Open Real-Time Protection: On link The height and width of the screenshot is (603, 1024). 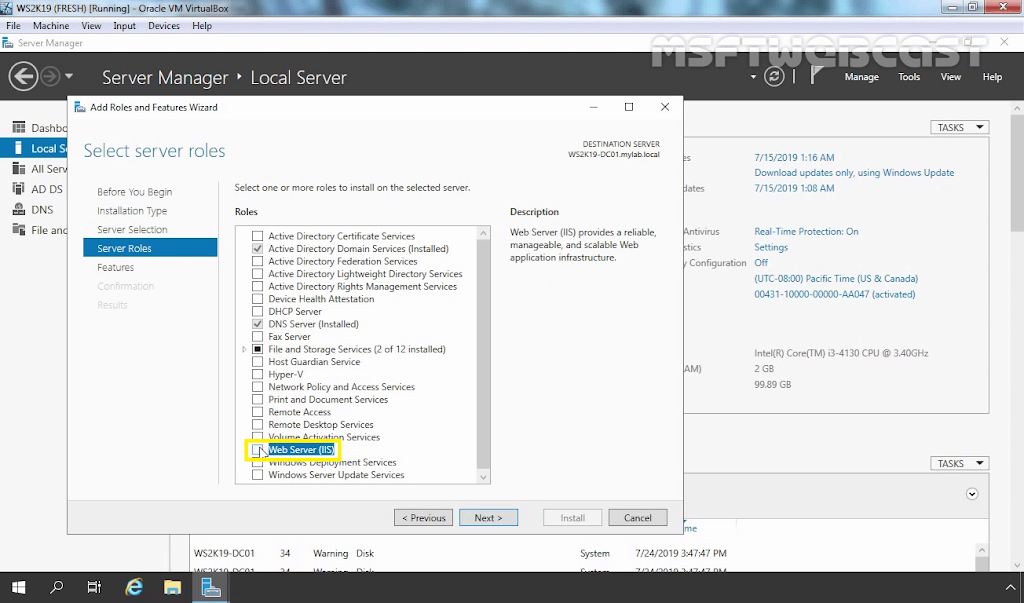807,231
